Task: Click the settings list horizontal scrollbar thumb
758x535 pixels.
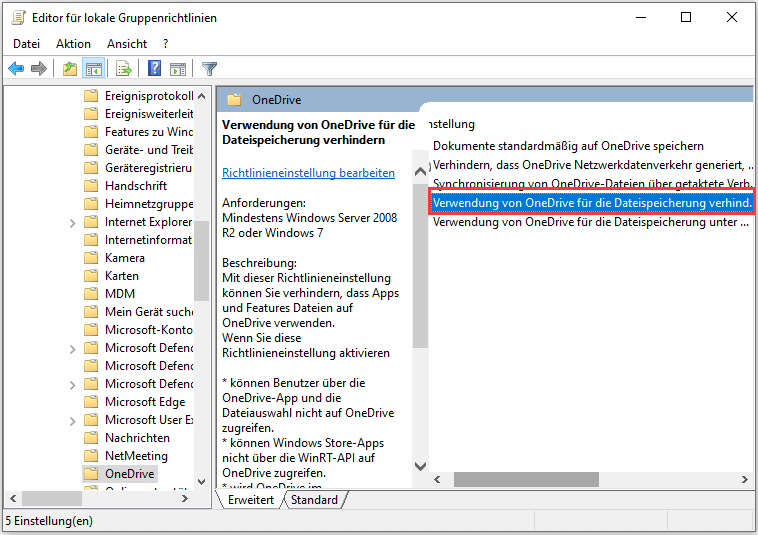Action: tap(526, 479)
